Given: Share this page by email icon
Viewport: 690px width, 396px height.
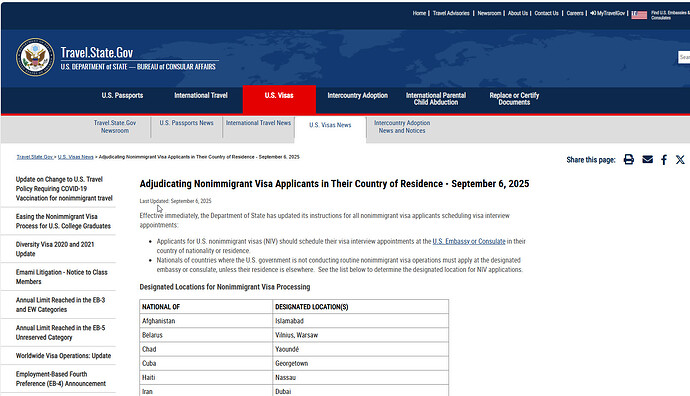Looking at the screenshot, I should point(647,159).
